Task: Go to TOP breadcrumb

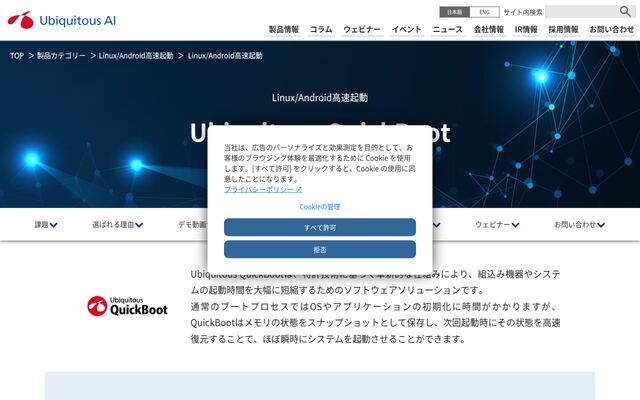Action: click(17, 56)
